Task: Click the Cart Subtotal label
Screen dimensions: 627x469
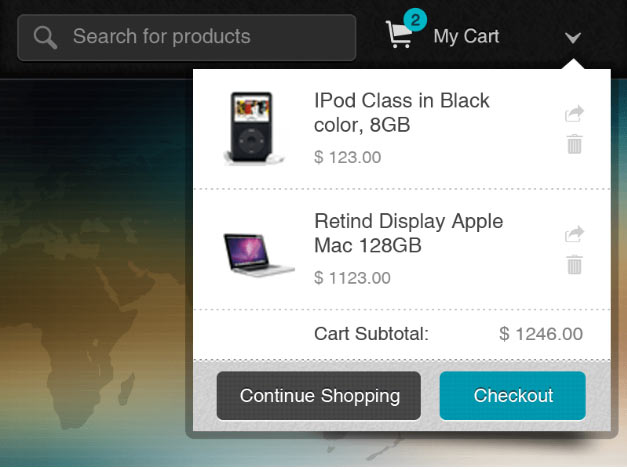Action: coord(371,334)
